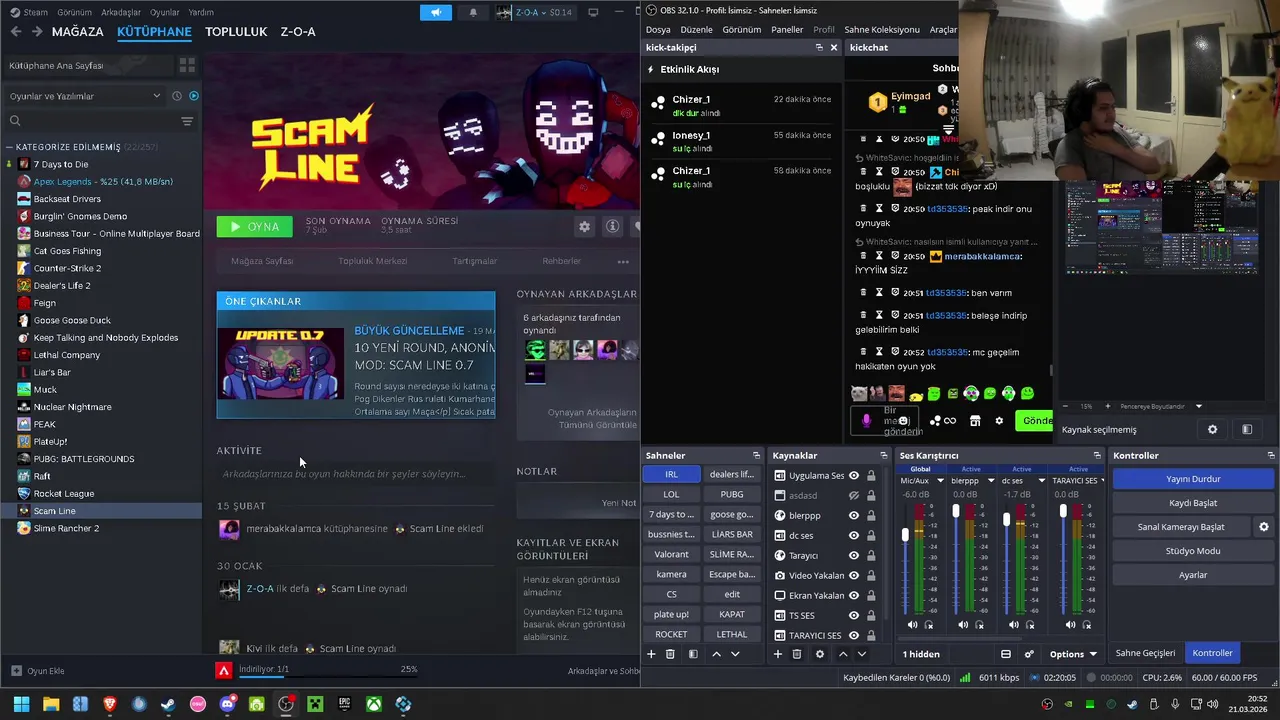Open mixer Options dropdown

(x=1073, y=654)
